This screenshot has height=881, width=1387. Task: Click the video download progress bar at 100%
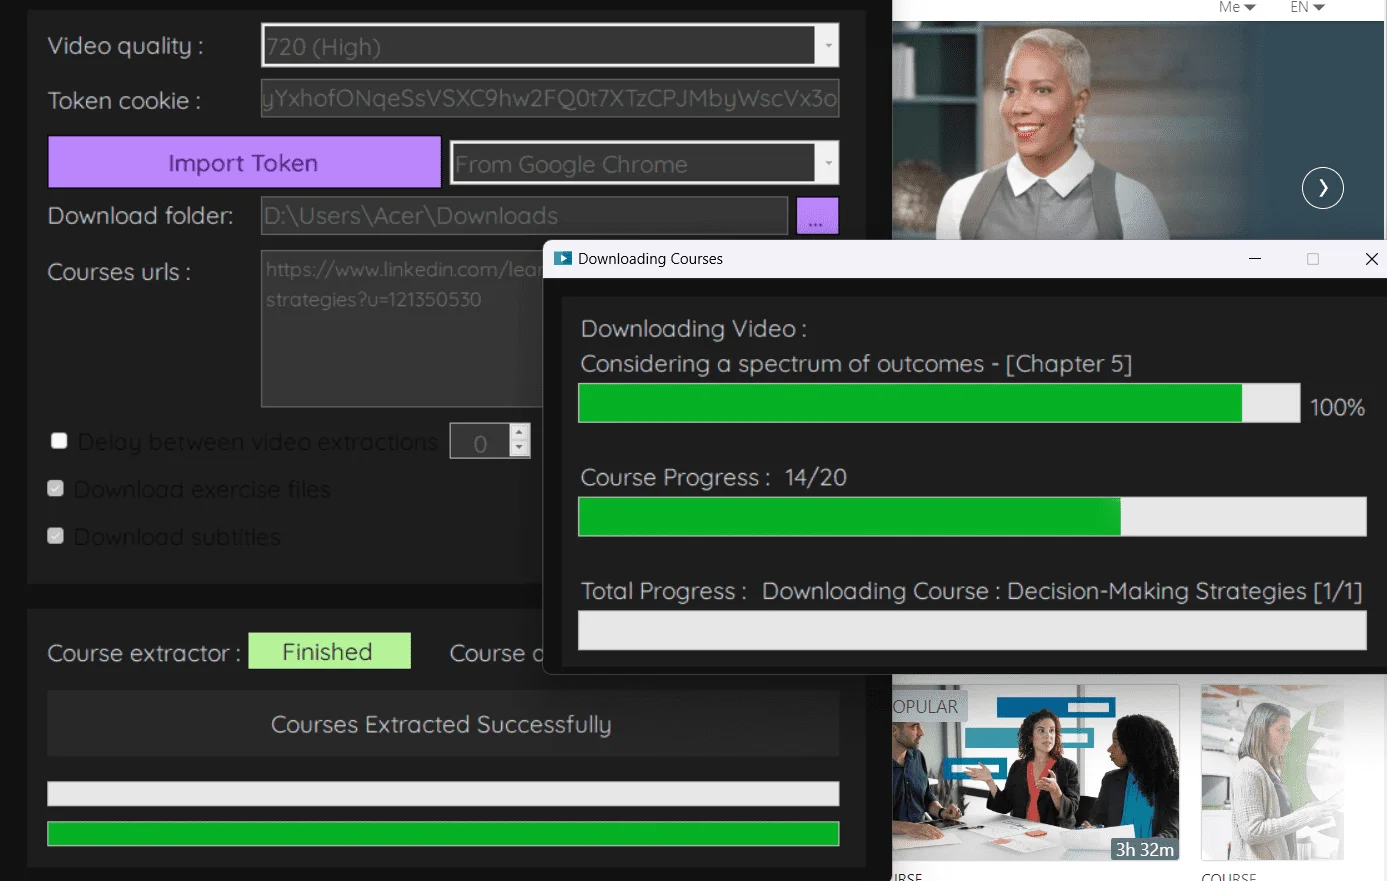point(939,403)
